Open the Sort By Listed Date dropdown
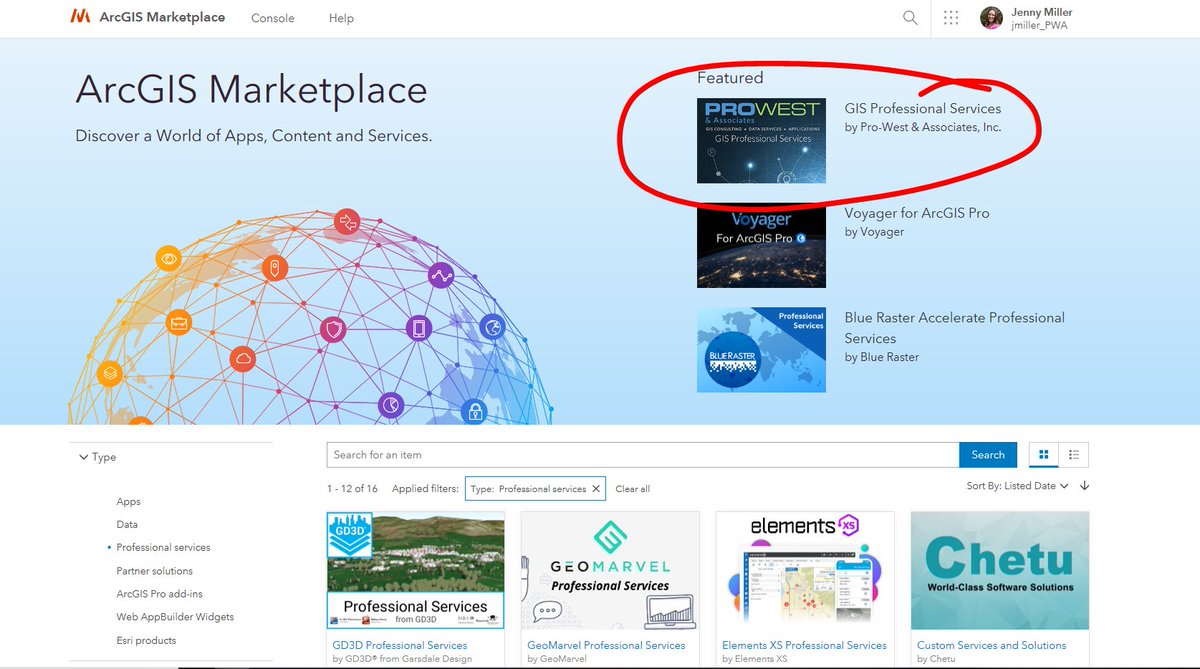The width and height of the screenshot is (1200, 669). [x=1018, y=486]
